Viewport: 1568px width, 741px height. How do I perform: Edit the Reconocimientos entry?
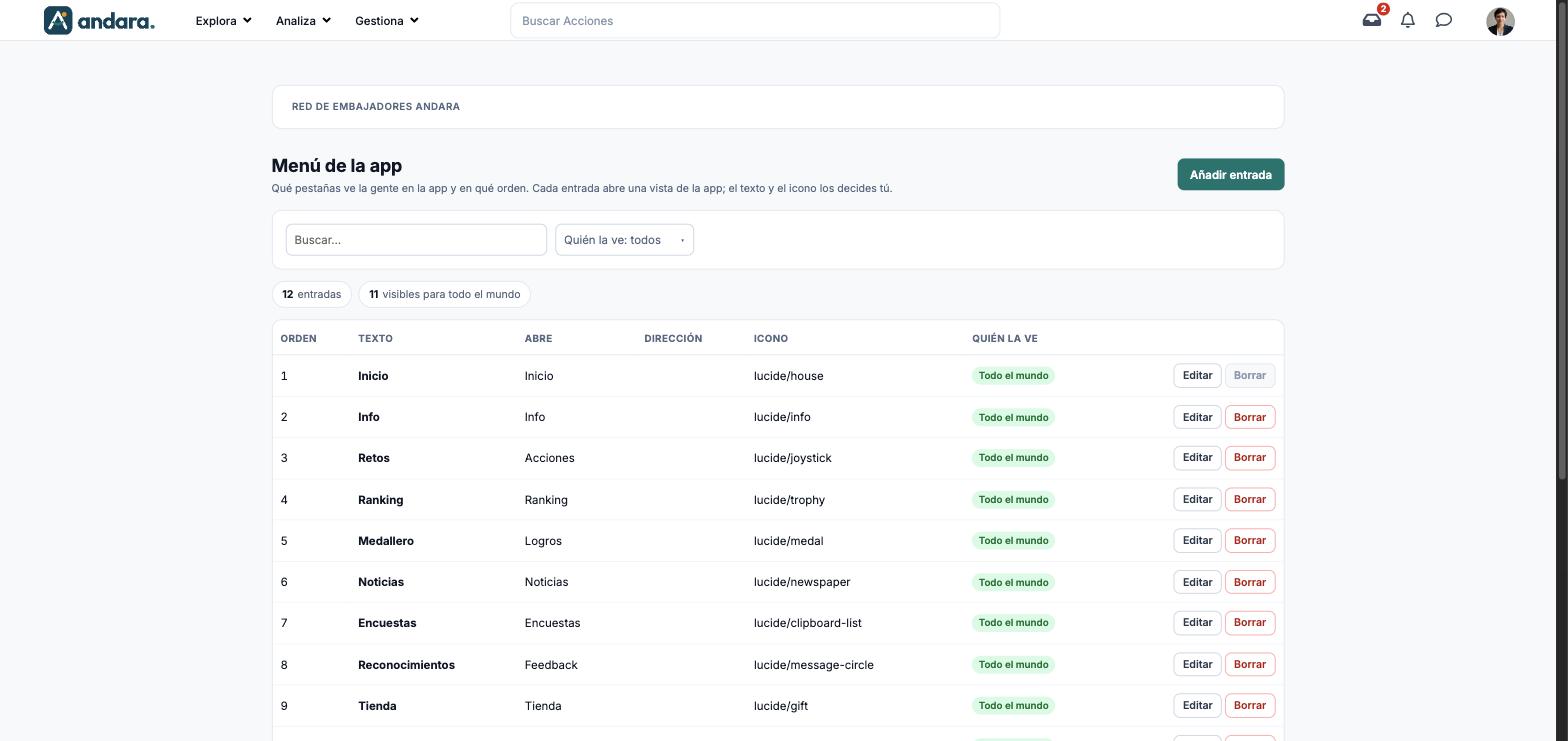1197,664
